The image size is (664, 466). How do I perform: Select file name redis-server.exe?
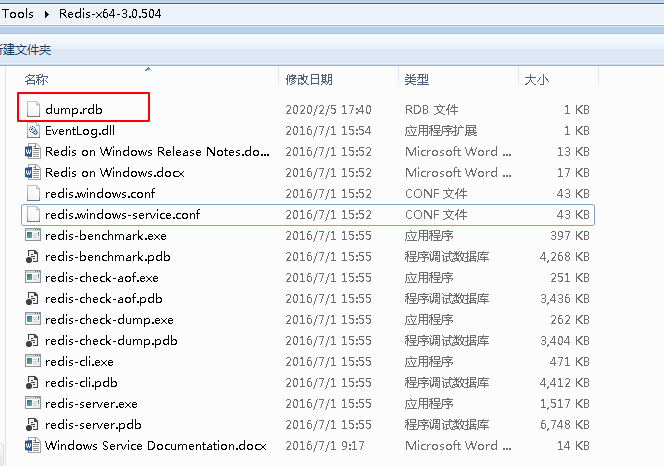[x=91, y=403]
